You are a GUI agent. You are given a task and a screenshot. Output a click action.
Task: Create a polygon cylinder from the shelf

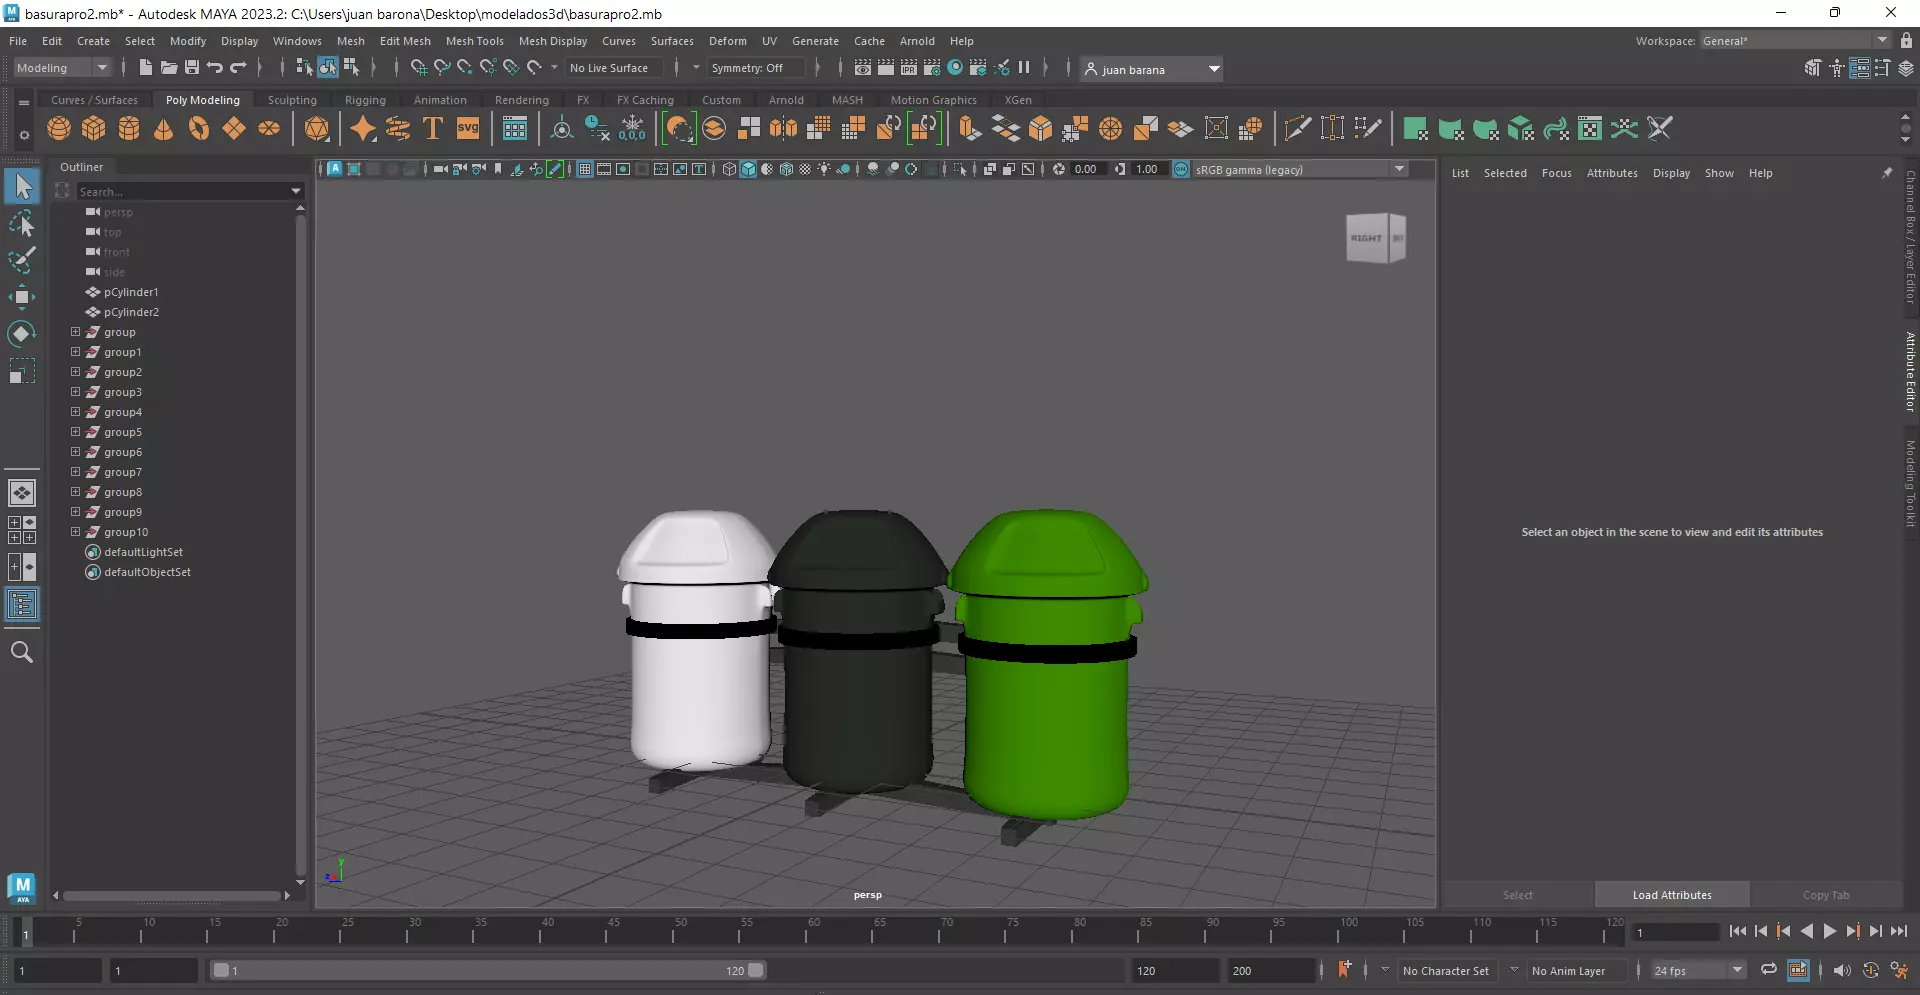tap(129, 128)
